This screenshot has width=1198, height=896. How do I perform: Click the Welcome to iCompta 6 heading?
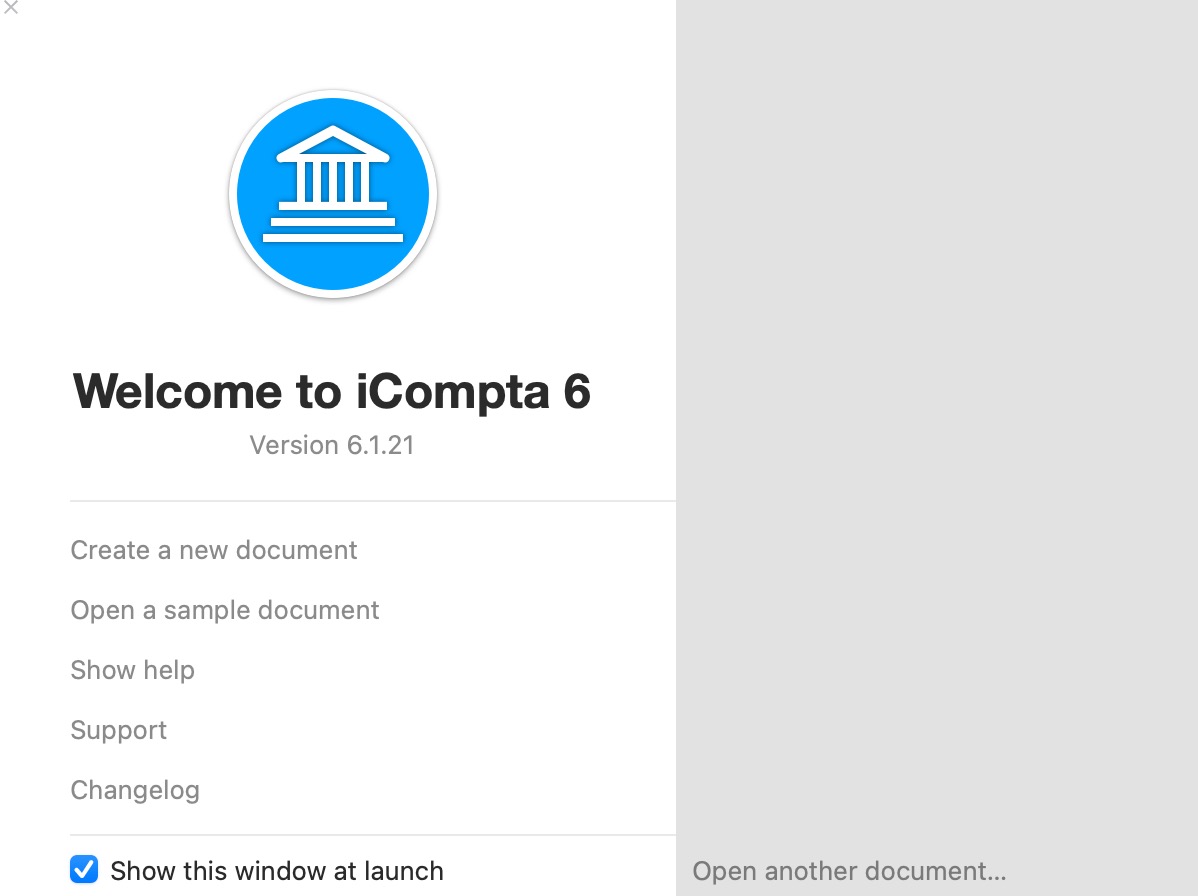coord(332,392)
